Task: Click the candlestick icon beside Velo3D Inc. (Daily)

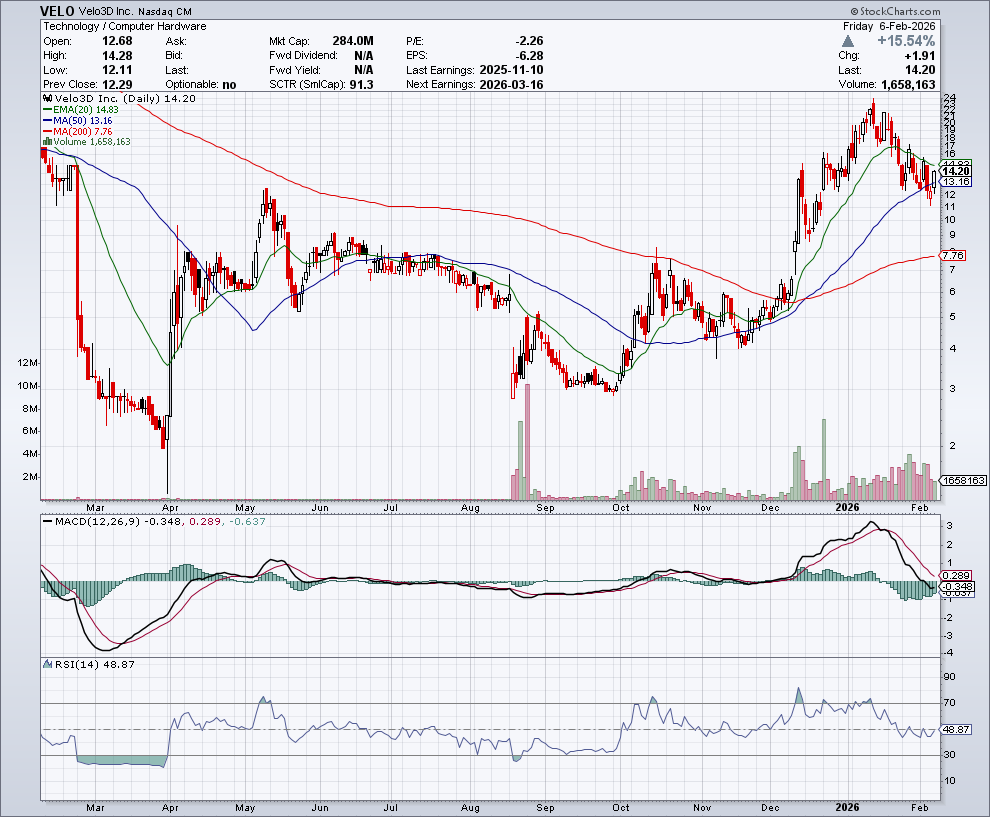Action: (x=47, y=98)
